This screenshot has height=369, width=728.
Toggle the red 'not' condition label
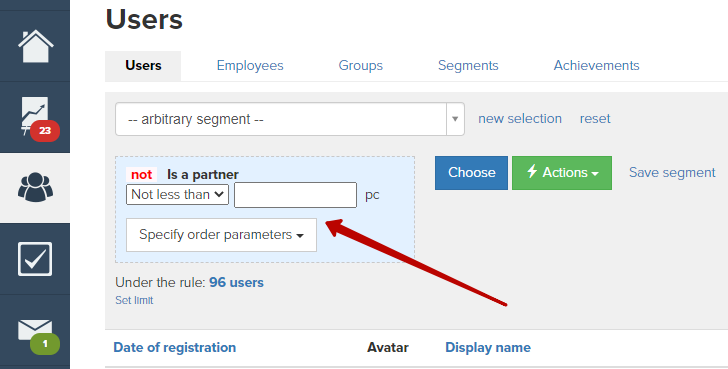(141, 175)
